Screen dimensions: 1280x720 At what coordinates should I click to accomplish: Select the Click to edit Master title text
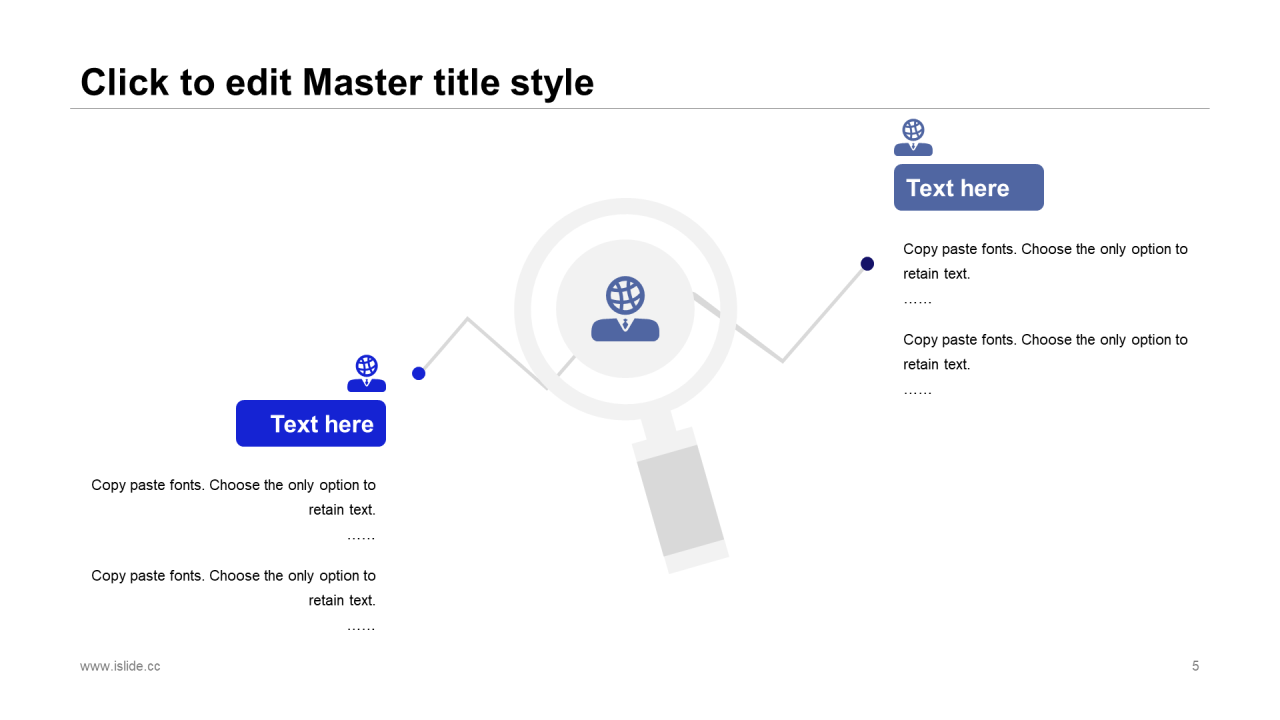[x=337, y=82]
